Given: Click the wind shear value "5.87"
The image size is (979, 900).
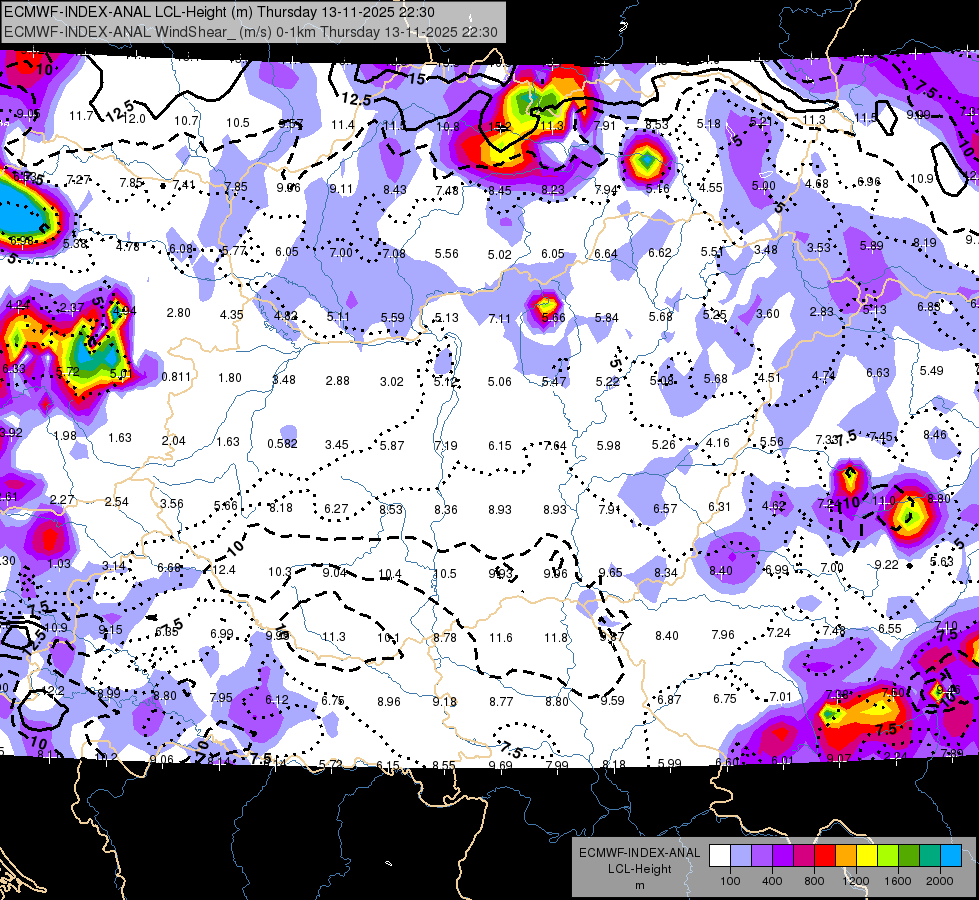Looking at the screenshot, I should tap(391, 445).
